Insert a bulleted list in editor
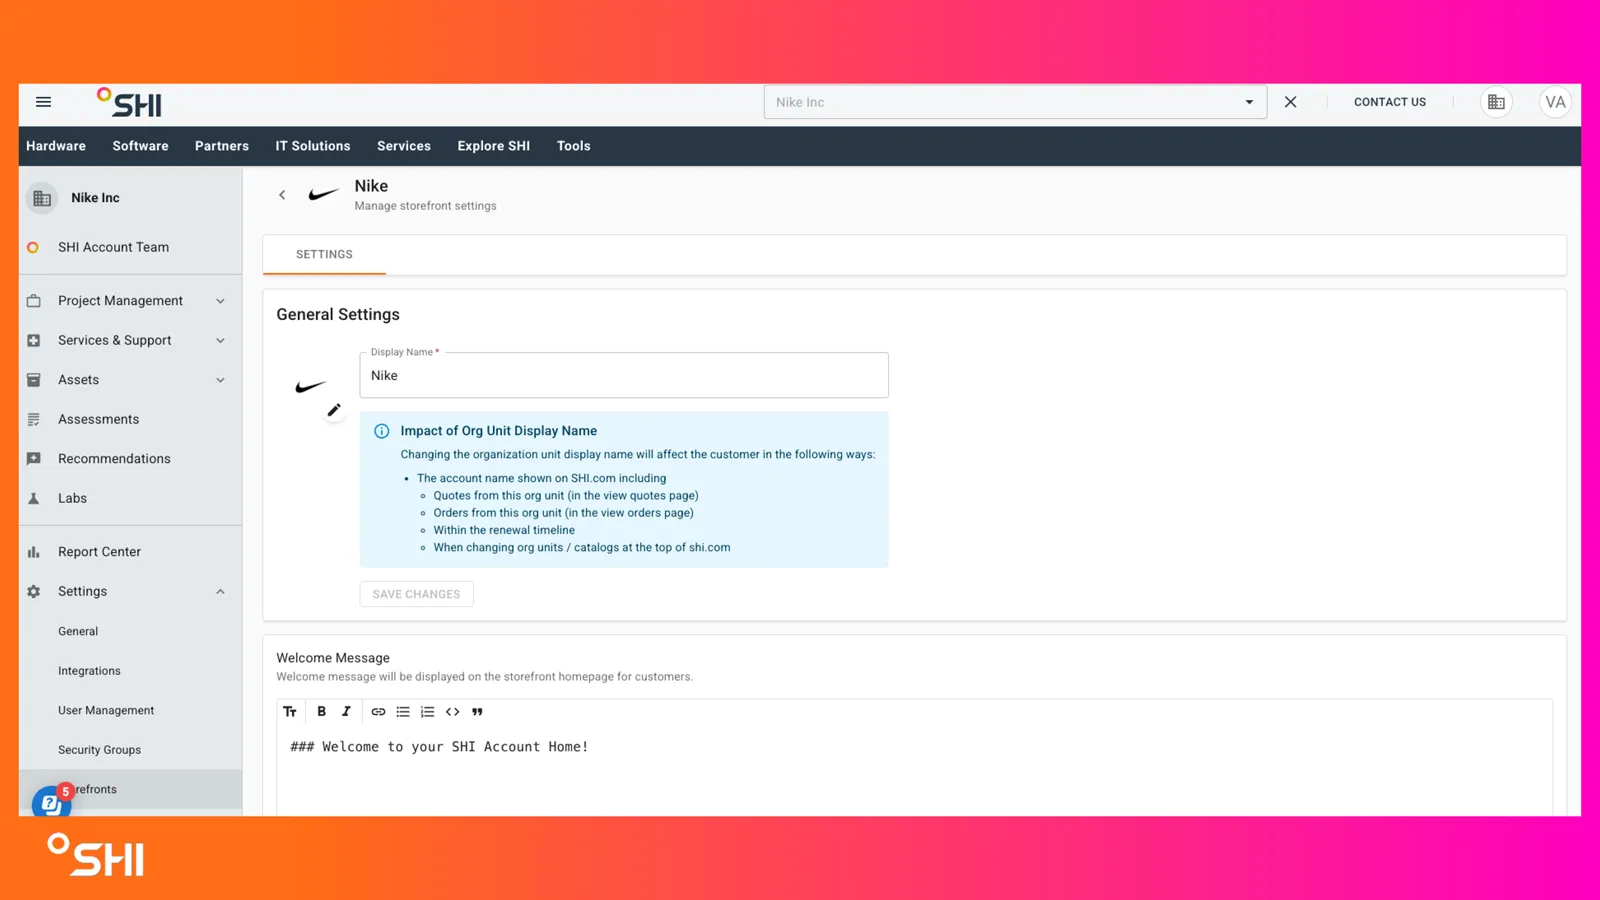 point(403,712)
